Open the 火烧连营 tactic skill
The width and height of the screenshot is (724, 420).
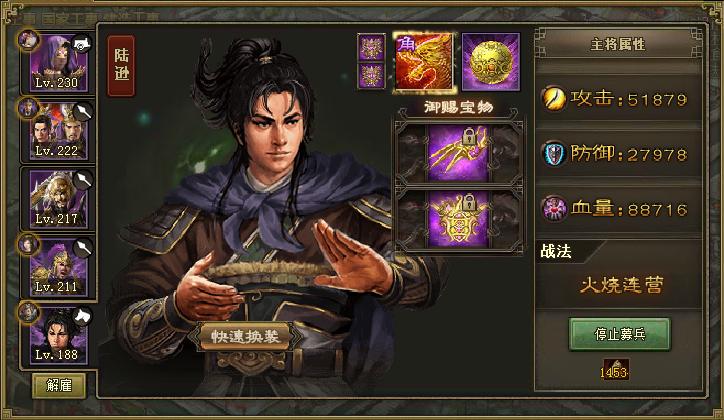click(x=621, y=285)
